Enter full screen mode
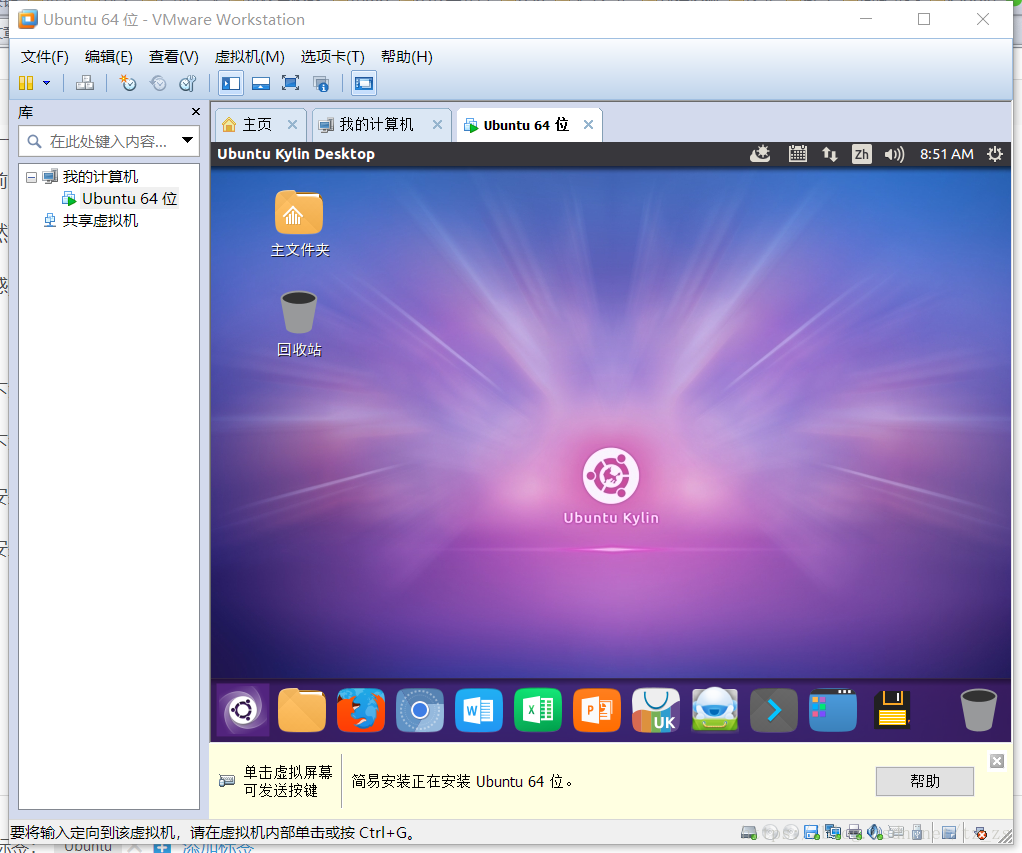Image resolution: width=1022 pixels, height=853 pixels. click(290, 83)
